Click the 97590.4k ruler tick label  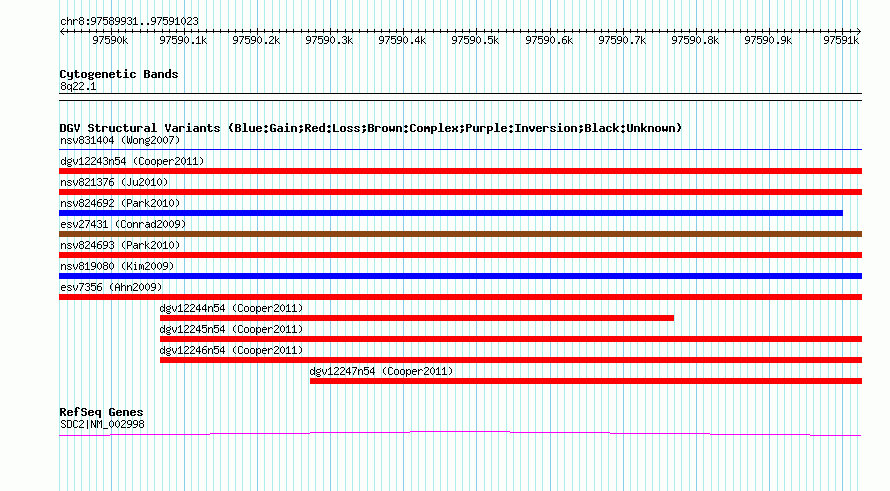click(x=402, y=40)
